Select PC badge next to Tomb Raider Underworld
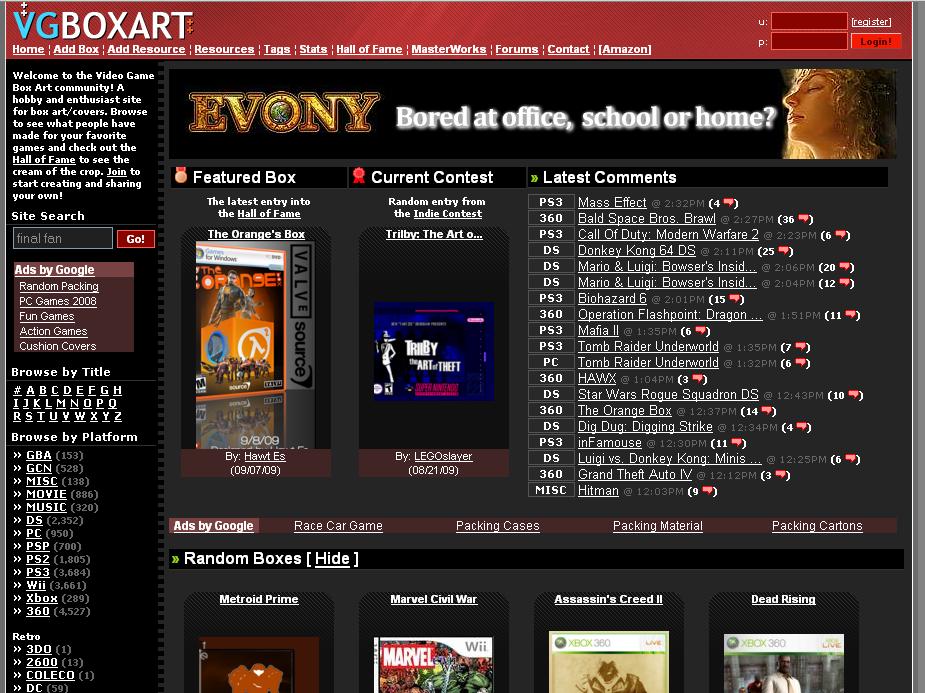 coord(551,362)
